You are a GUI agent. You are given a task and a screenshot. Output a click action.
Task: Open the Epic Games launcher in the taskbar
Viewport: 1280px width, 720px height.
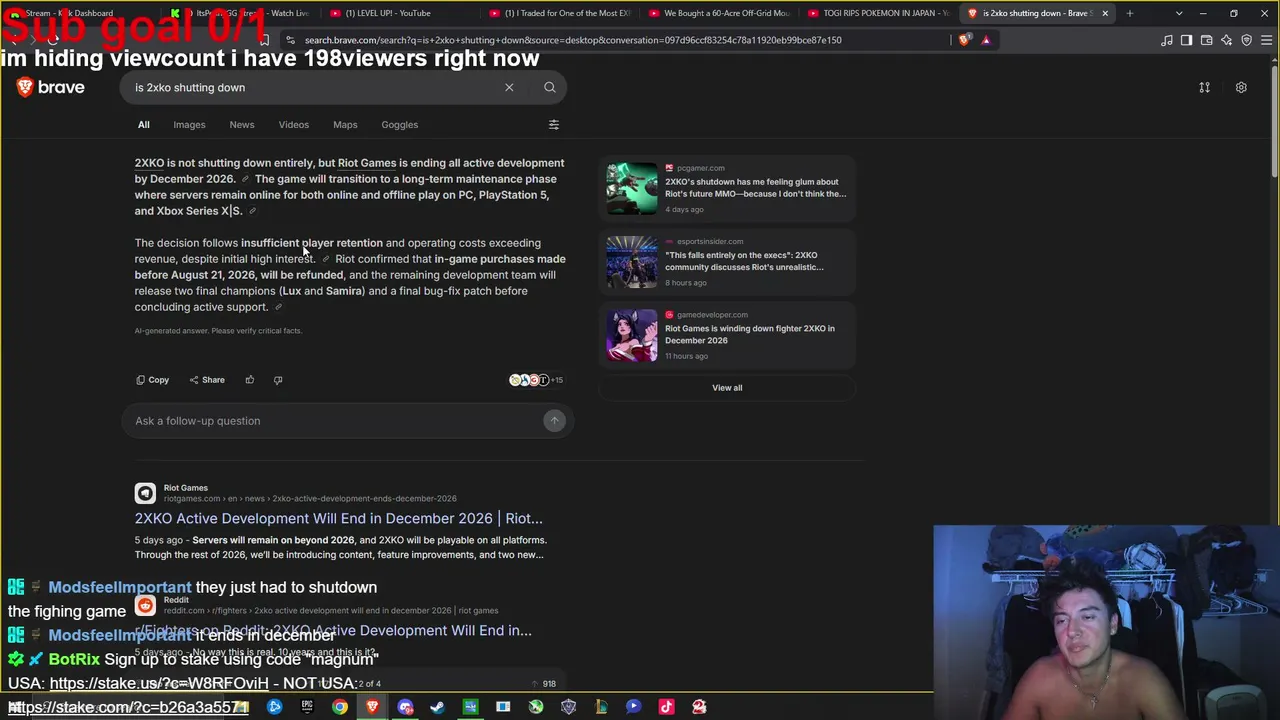(x=307, y=707)
